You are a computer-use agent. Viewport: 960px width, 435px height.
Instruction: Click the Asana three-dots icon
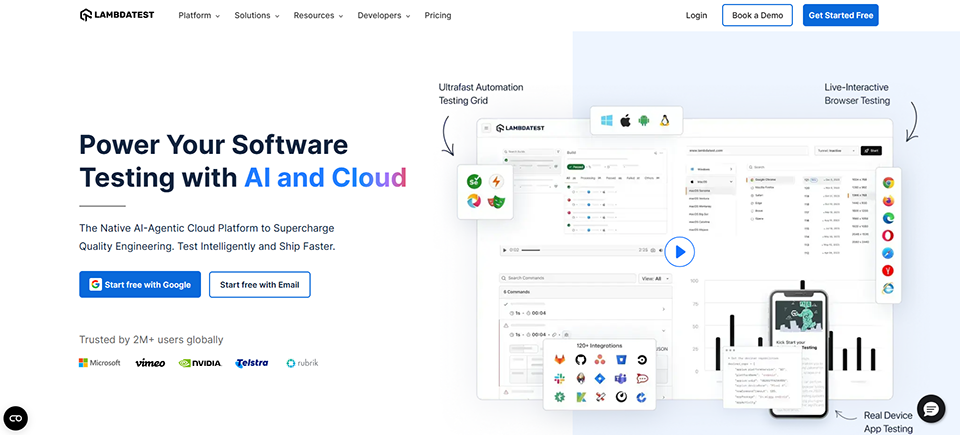pyautogui.click(x=600, y=360)
